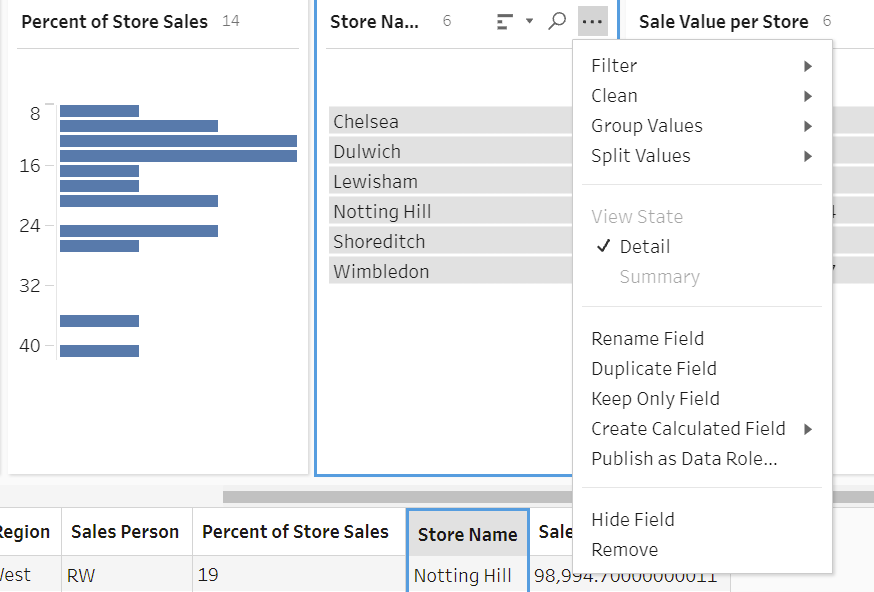
Task: Select Hide Field in the menu
Action: click(x=632, y=520)
